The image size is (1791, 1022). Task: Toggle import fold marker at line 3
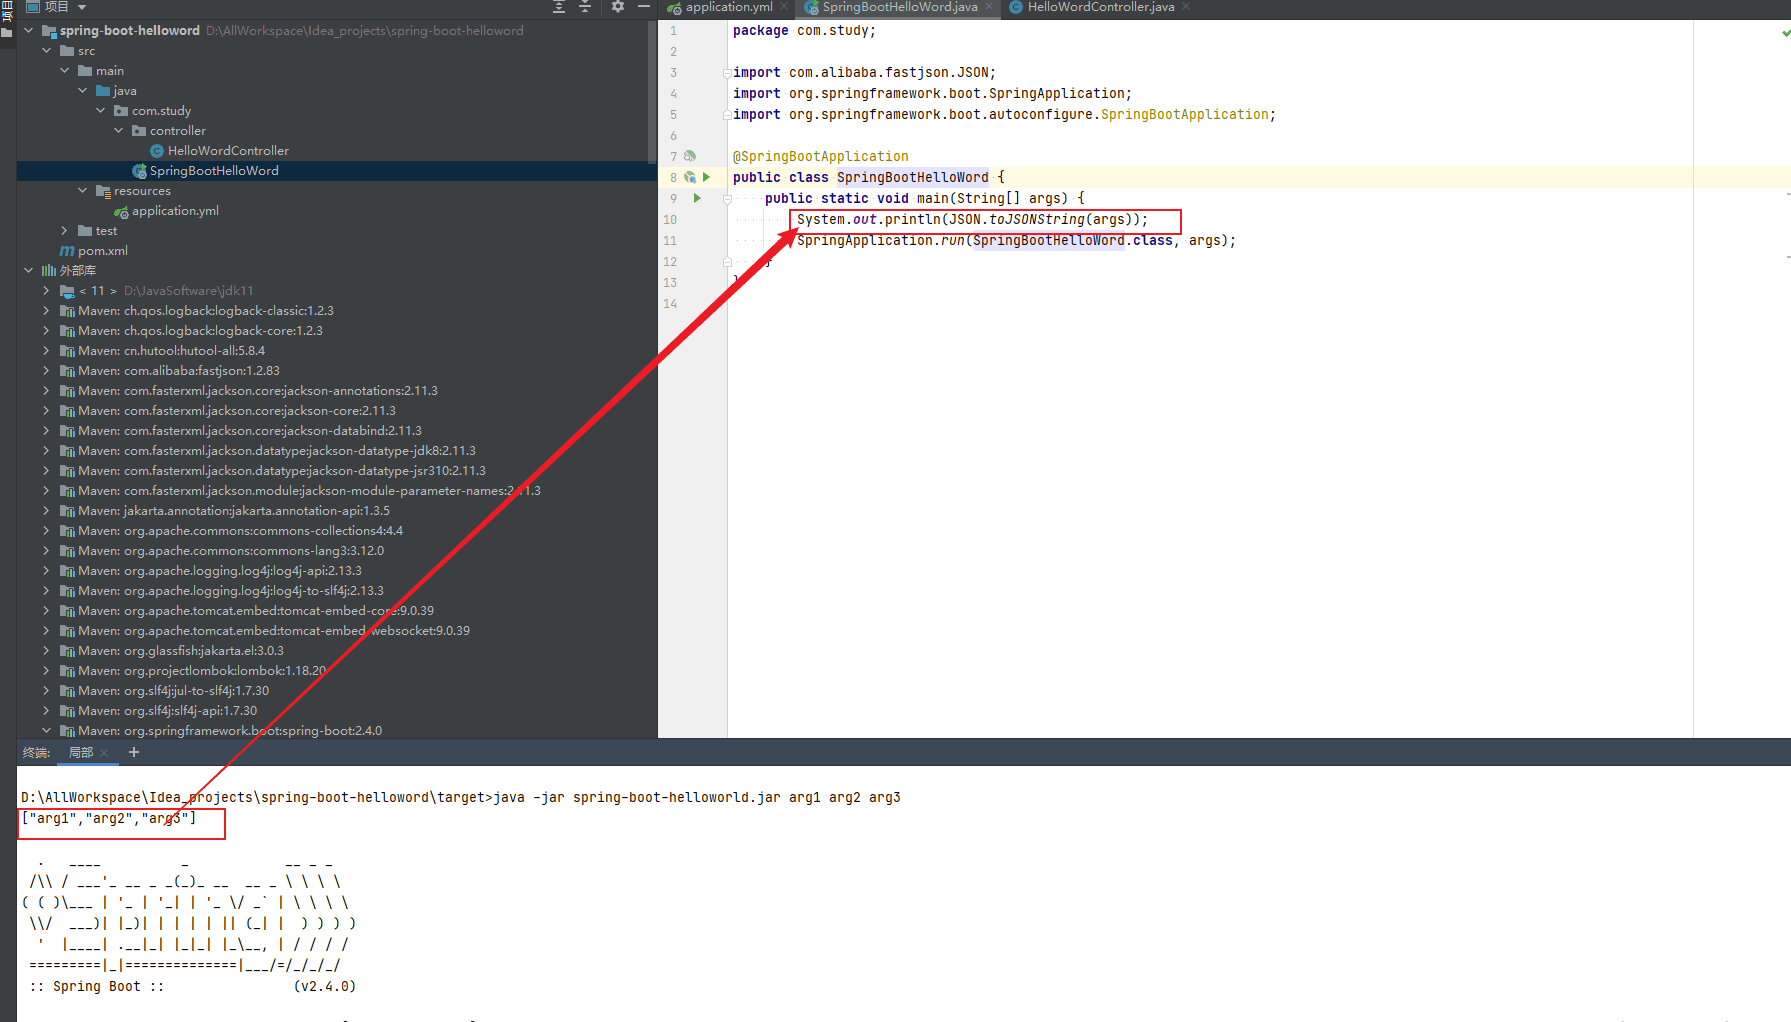tap(727, 73)
